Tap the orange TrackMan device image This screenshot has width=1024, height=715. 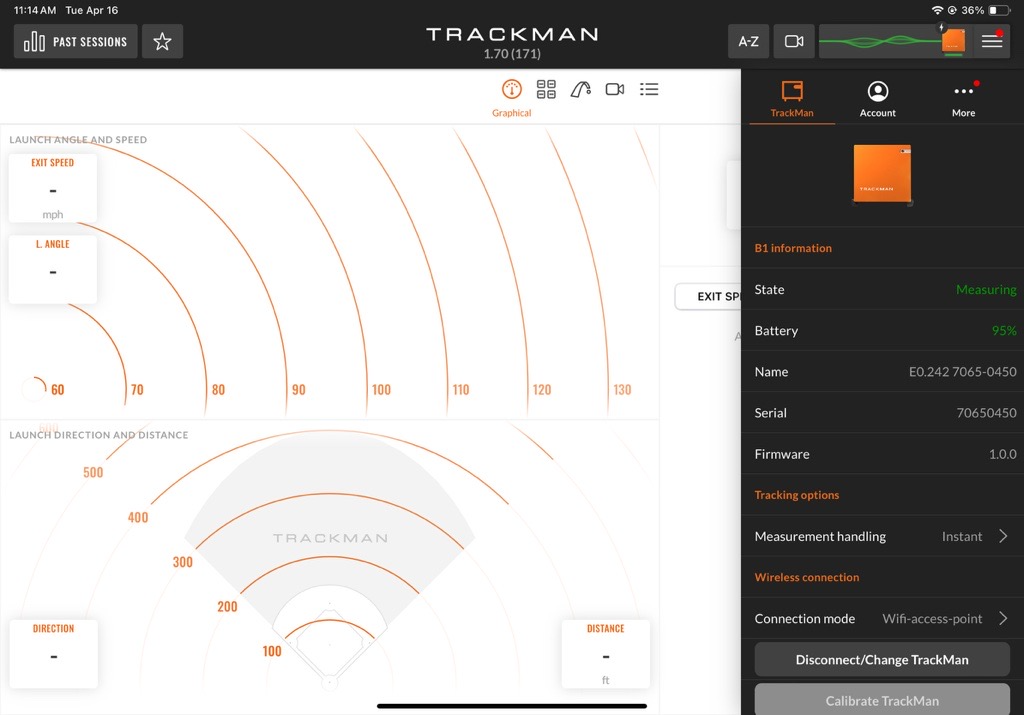[x=882, y=174]
